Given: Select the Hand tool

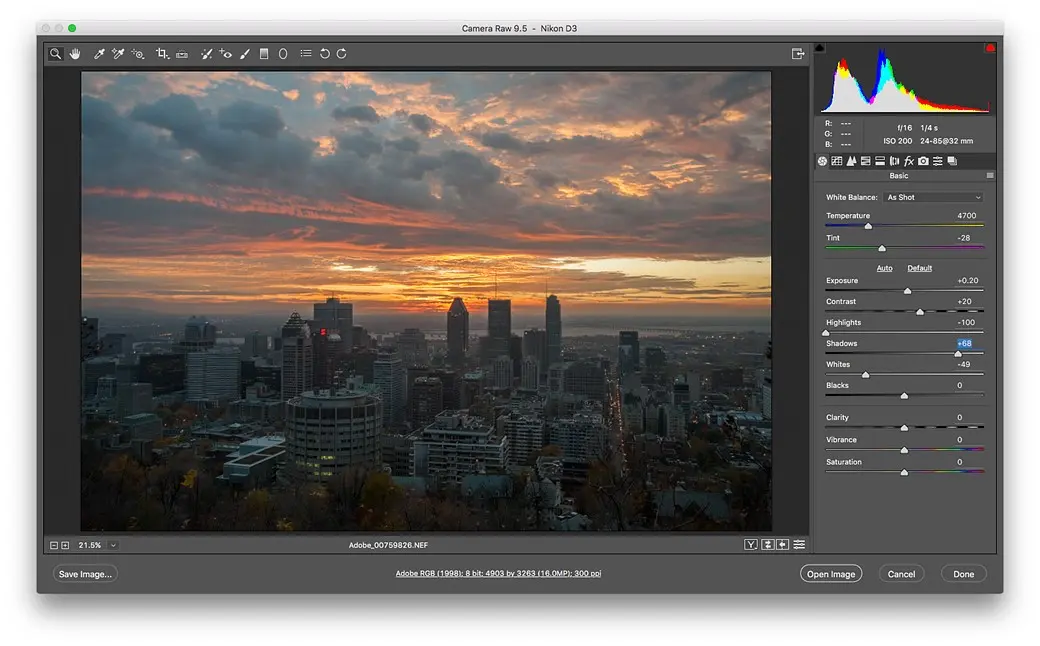Looking at the screenshot, I should pos(74,54).
